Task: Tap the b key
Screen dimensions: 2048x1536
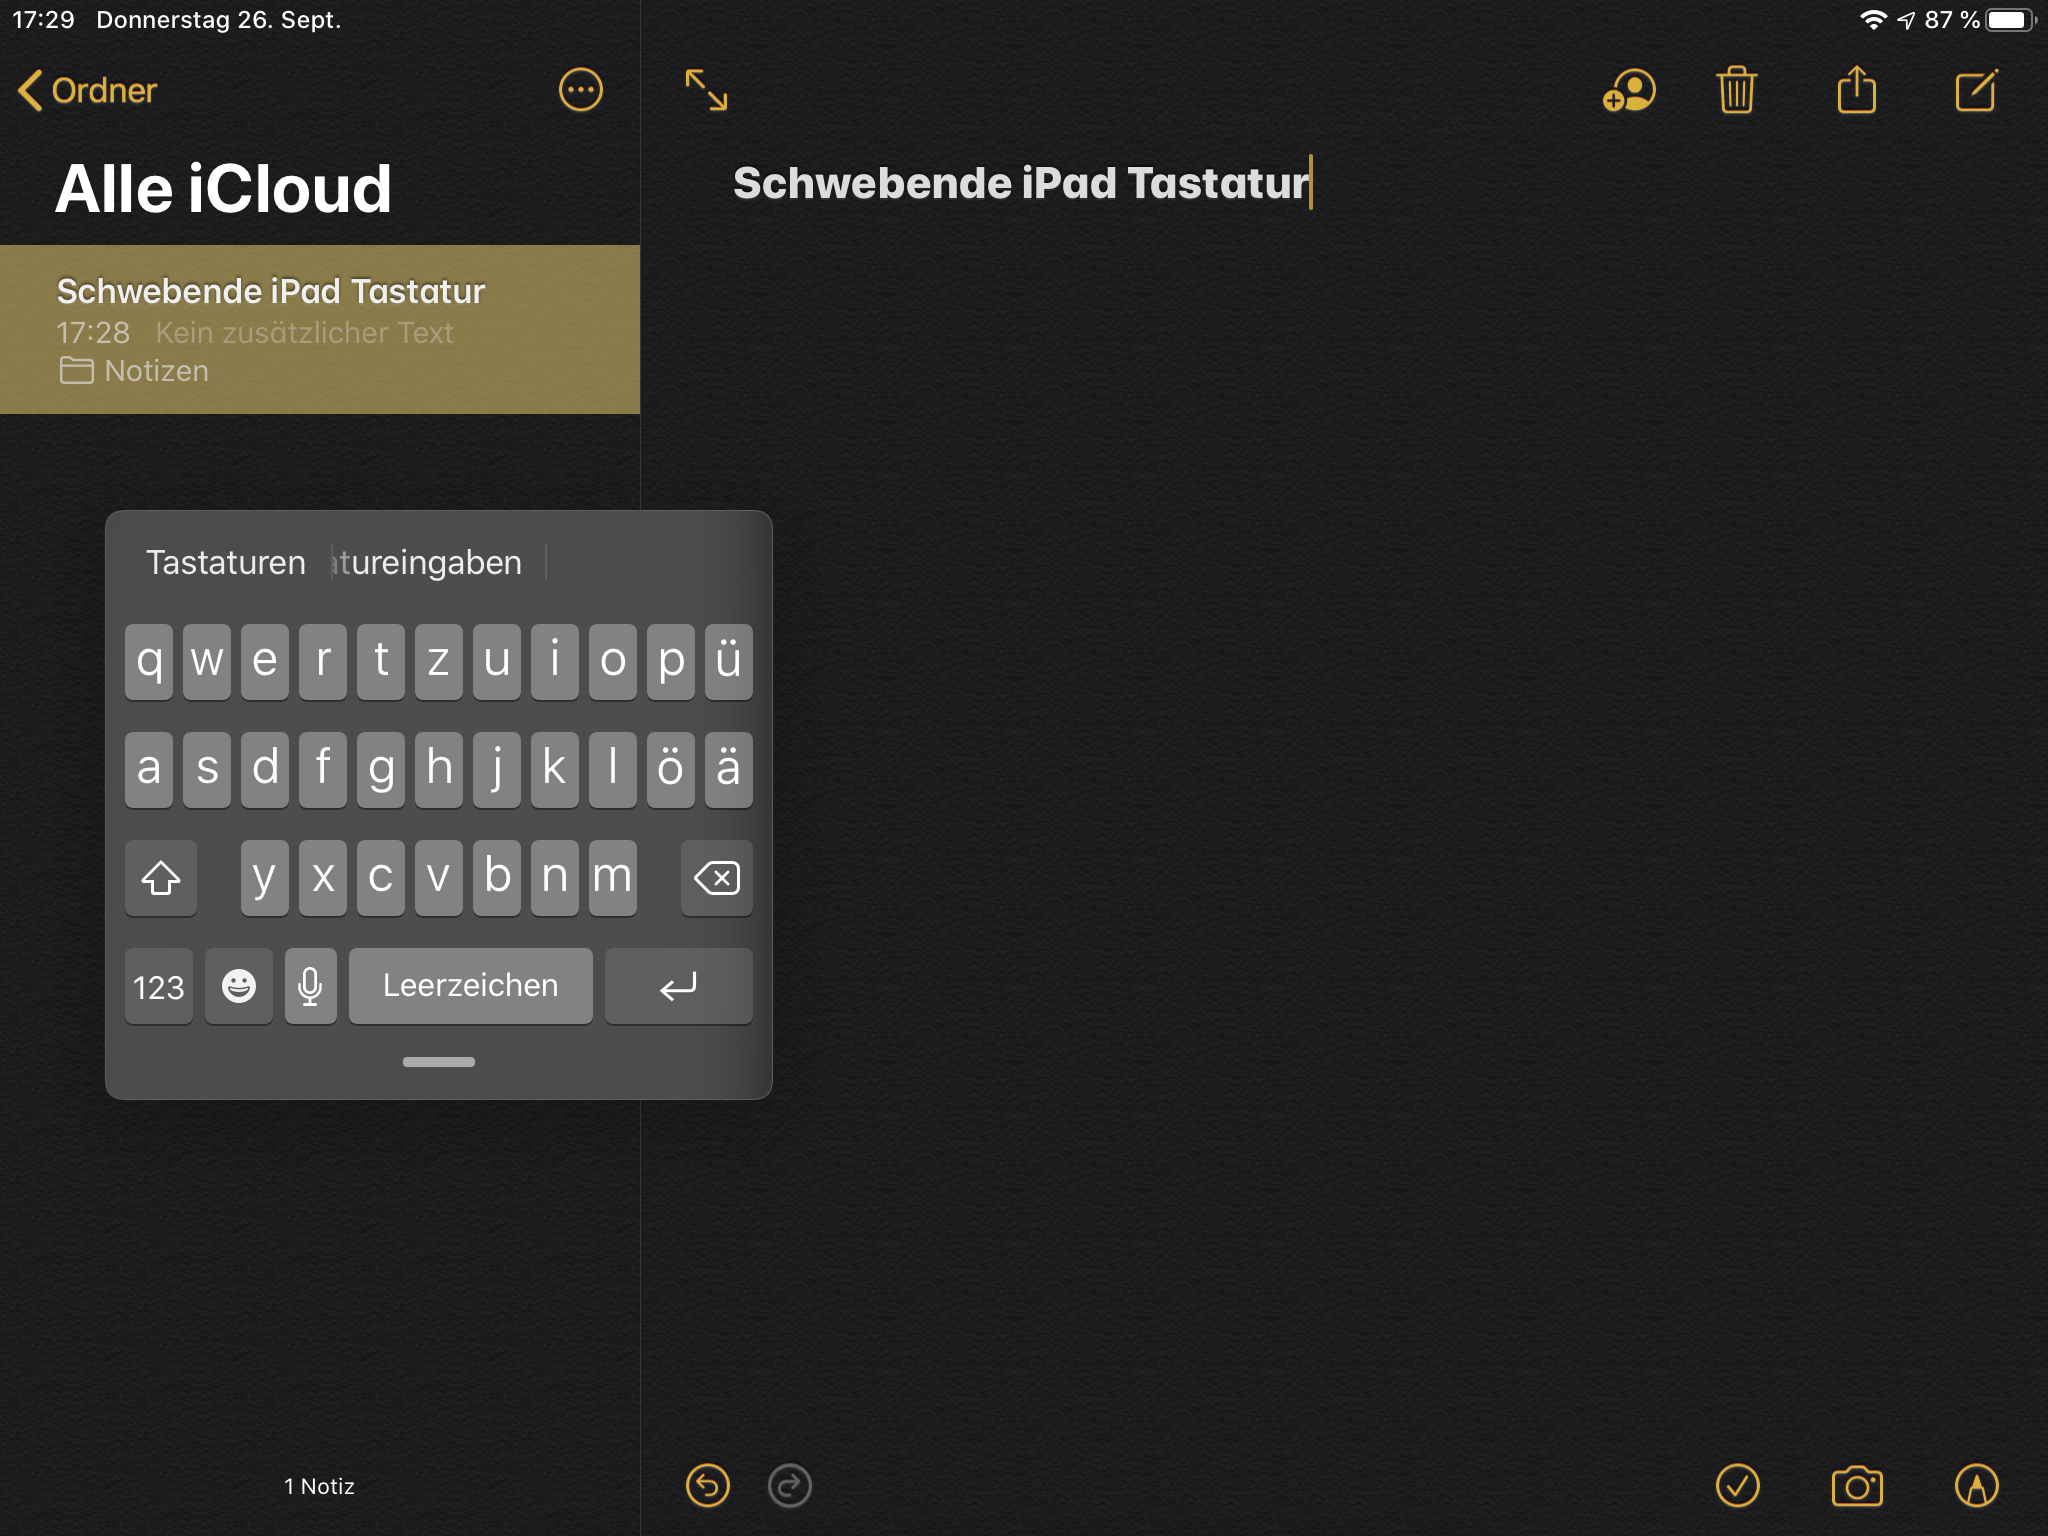Action: coord(497,878)
